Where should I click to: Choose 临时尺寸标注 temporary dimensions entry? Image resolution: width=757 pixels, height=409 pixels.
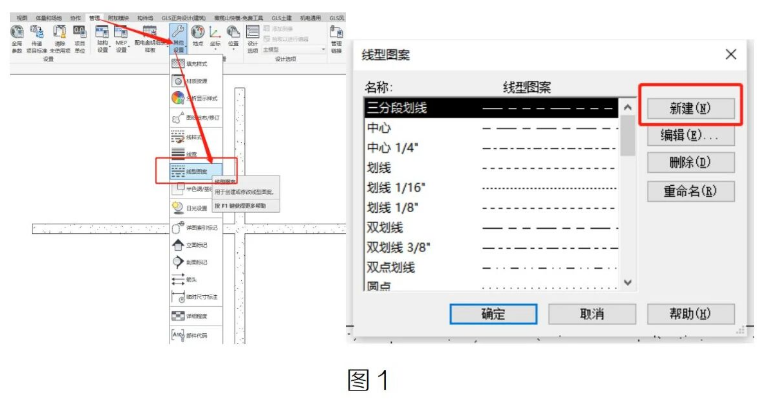(x=196, y=296)
